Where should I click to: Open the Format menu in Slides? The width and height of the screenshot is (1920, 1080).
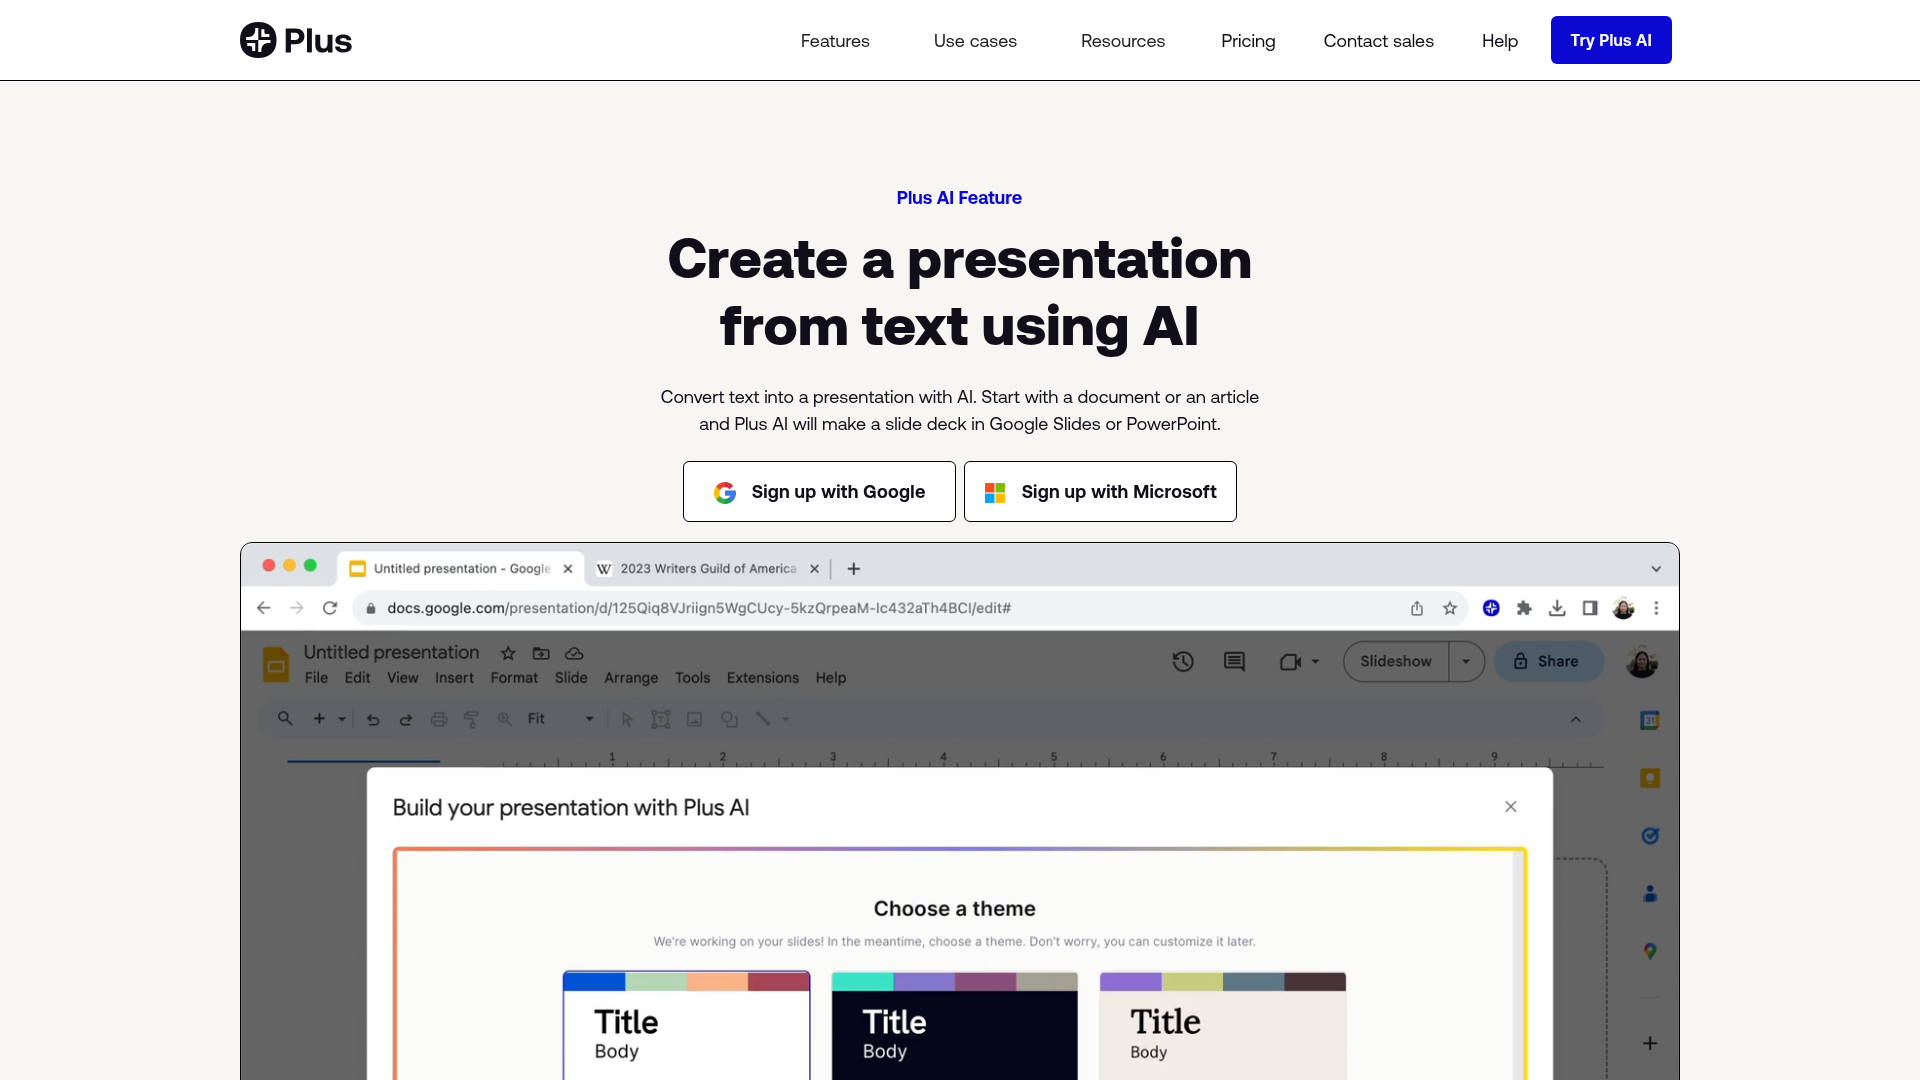[x=514, y=678]
